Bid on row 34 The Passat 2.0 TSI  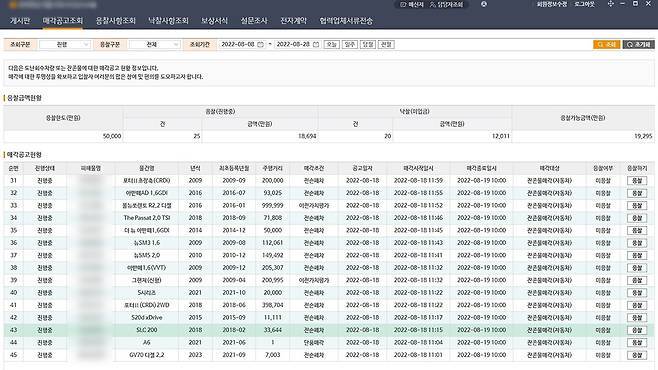pyautogui.click(x=637, y=218)
